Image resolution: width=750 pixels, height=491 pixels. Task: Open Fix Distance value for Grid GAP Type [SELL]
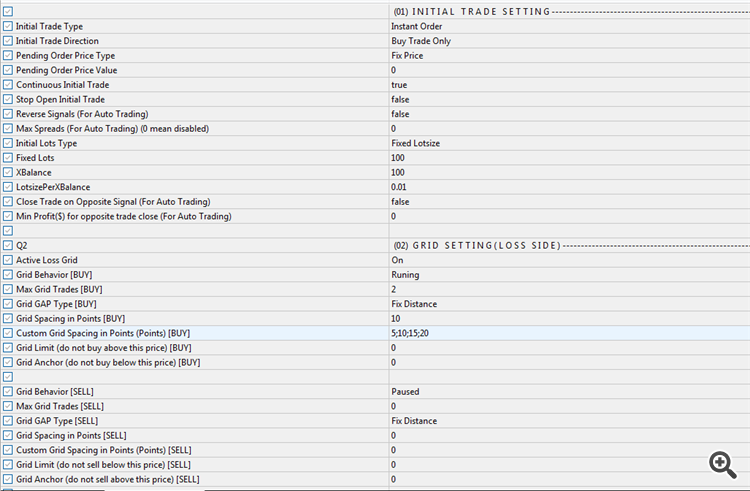[x=413, y=421]
